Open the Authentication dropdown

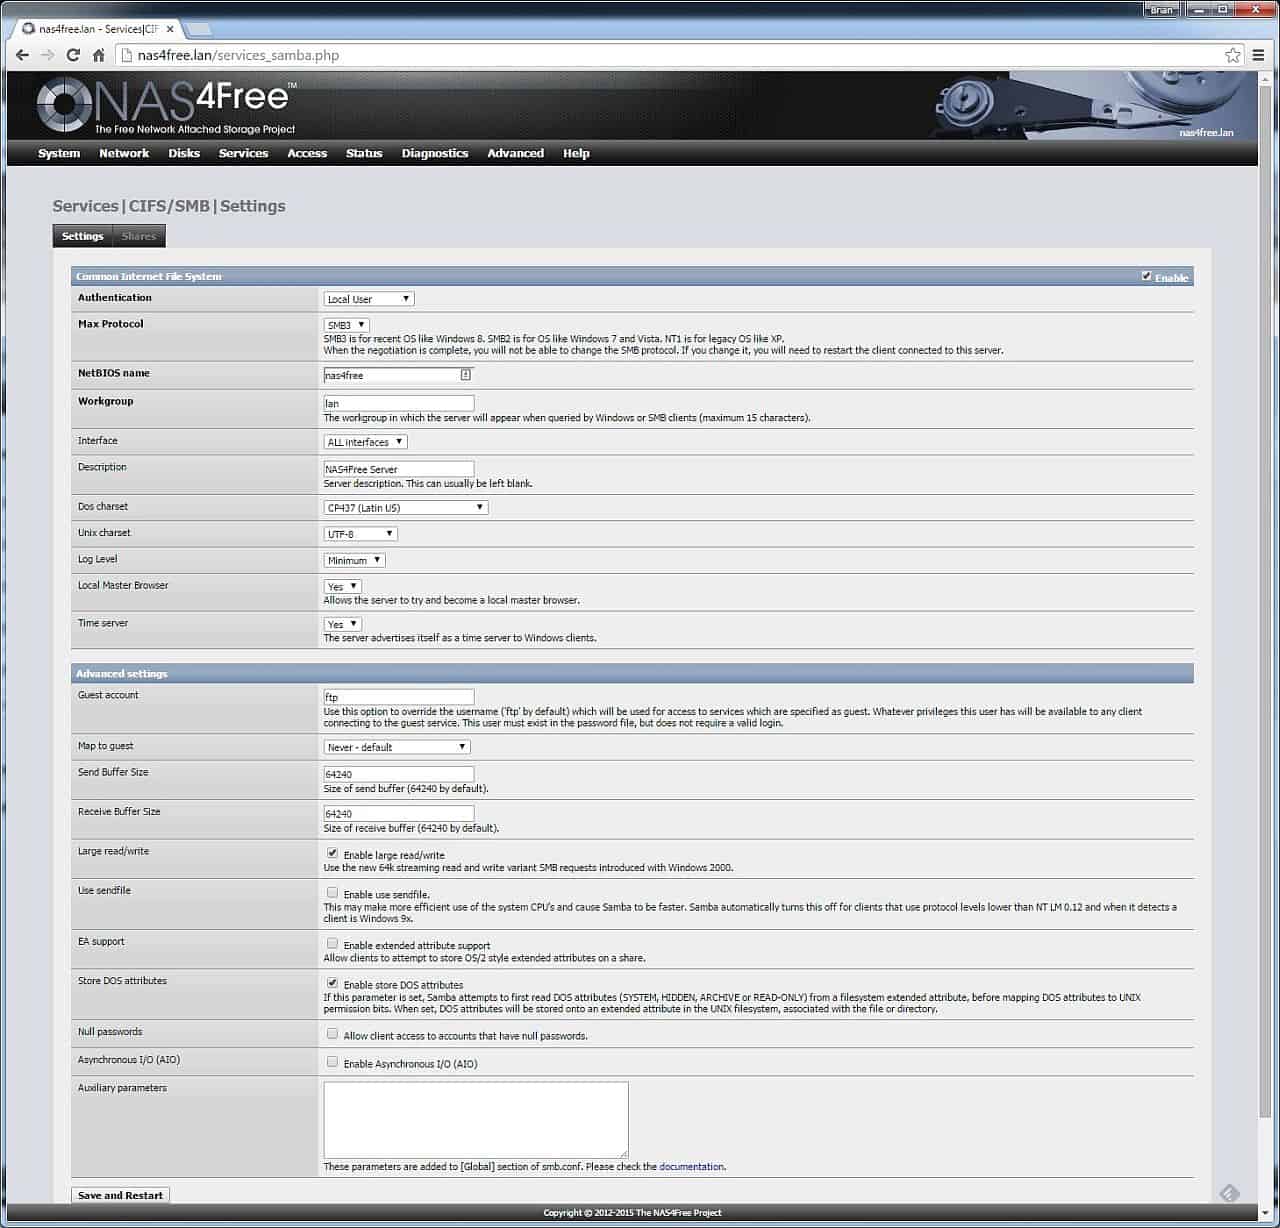368,299
